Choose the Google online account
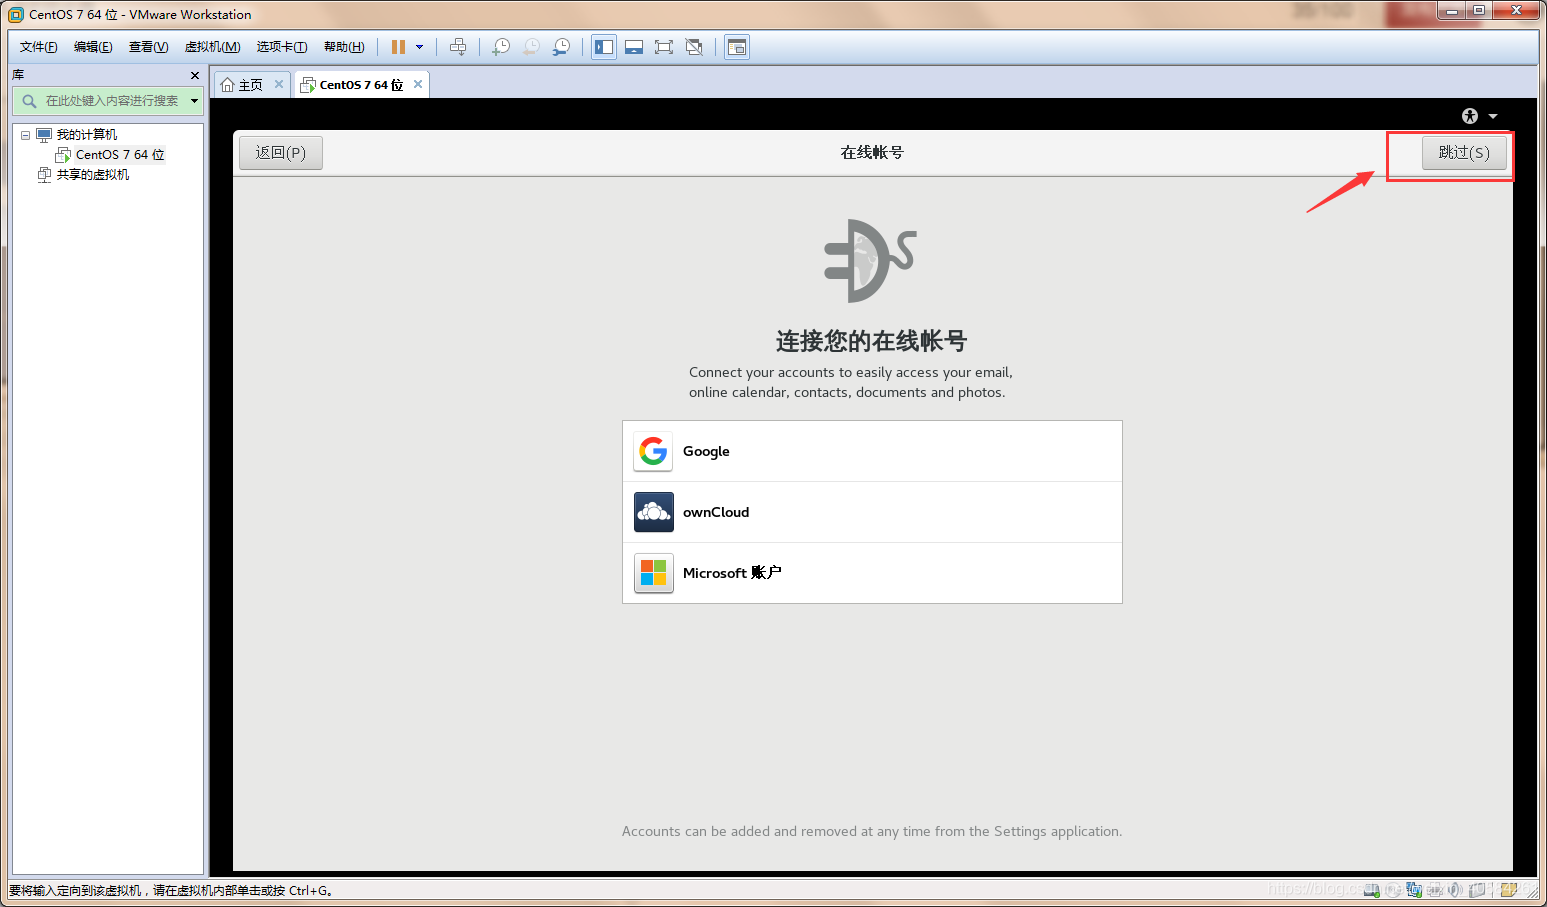This screenshot has height=907, width=1547. pyautogui.click(x=872, y=451)
